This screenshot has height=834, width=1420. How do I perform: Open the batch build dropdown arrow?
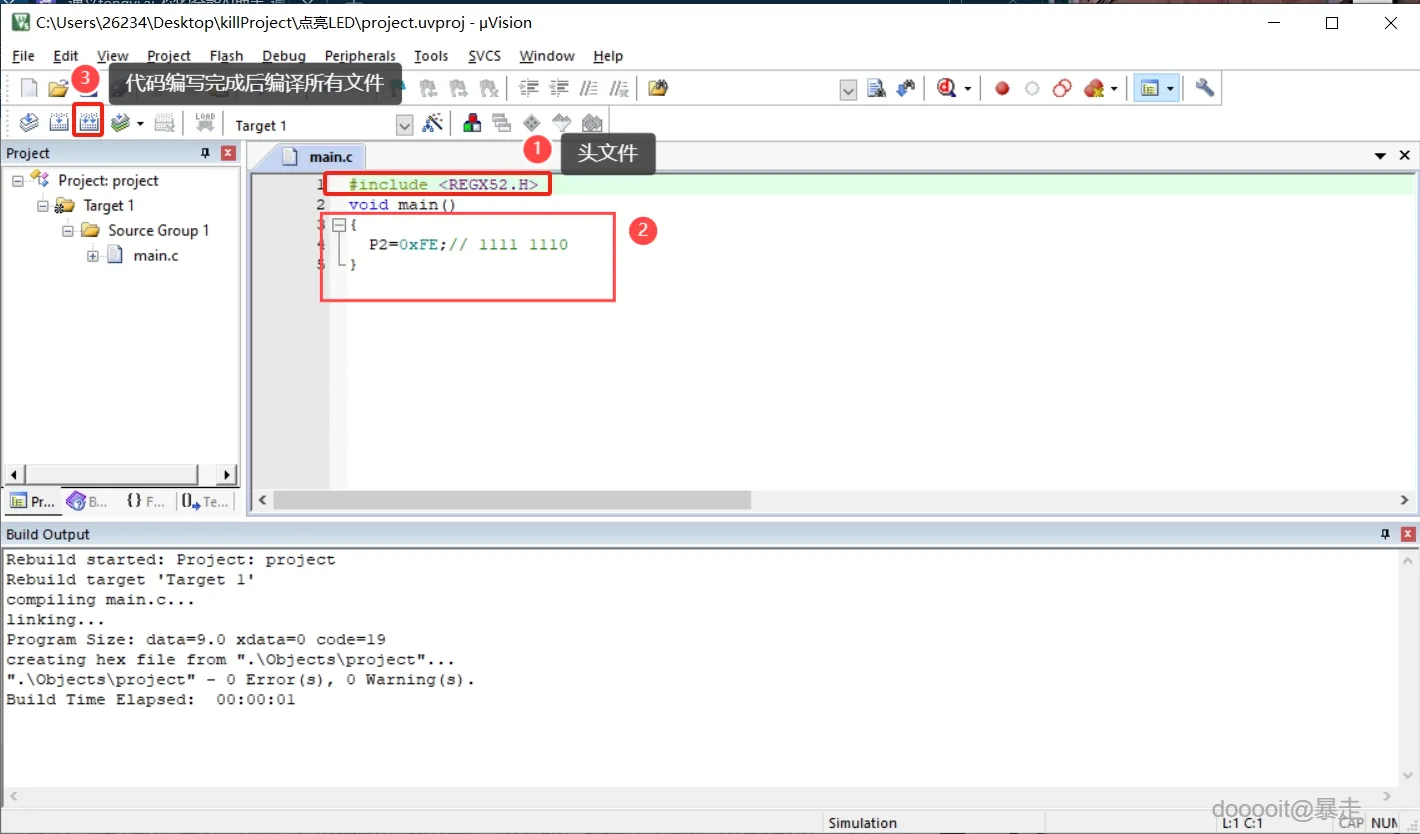click(x=140, y=123)
